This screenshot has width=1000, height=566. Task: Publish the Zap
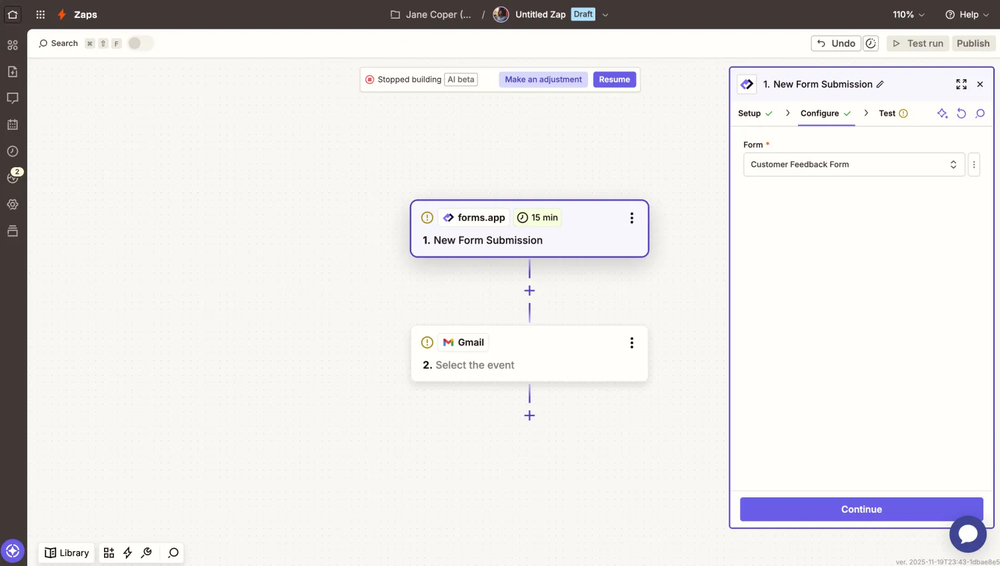click(x=973, y=43)
